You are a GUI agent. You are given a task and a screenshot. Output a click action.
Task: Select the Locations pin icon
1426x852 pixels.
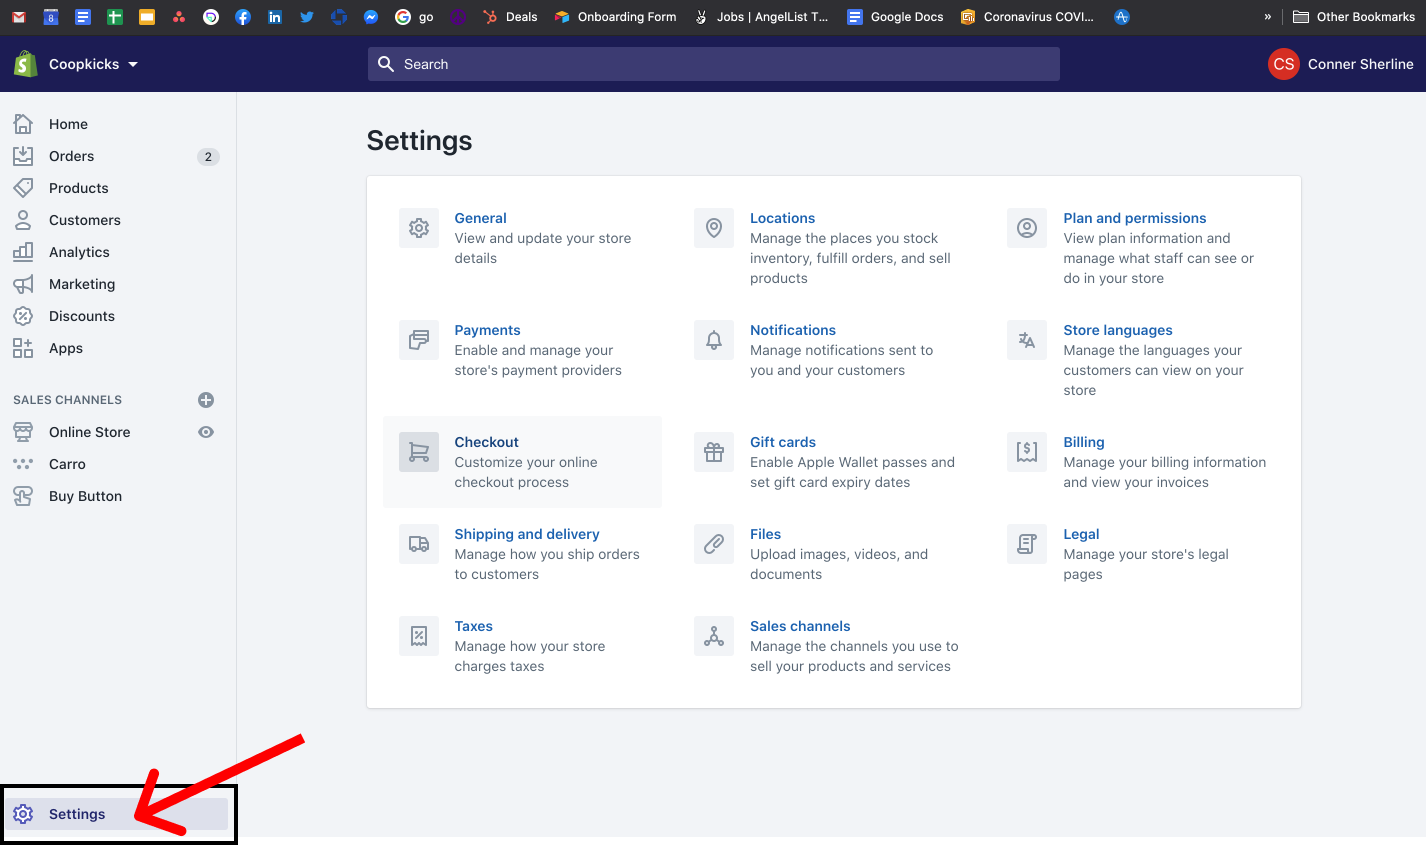(713, 228)
